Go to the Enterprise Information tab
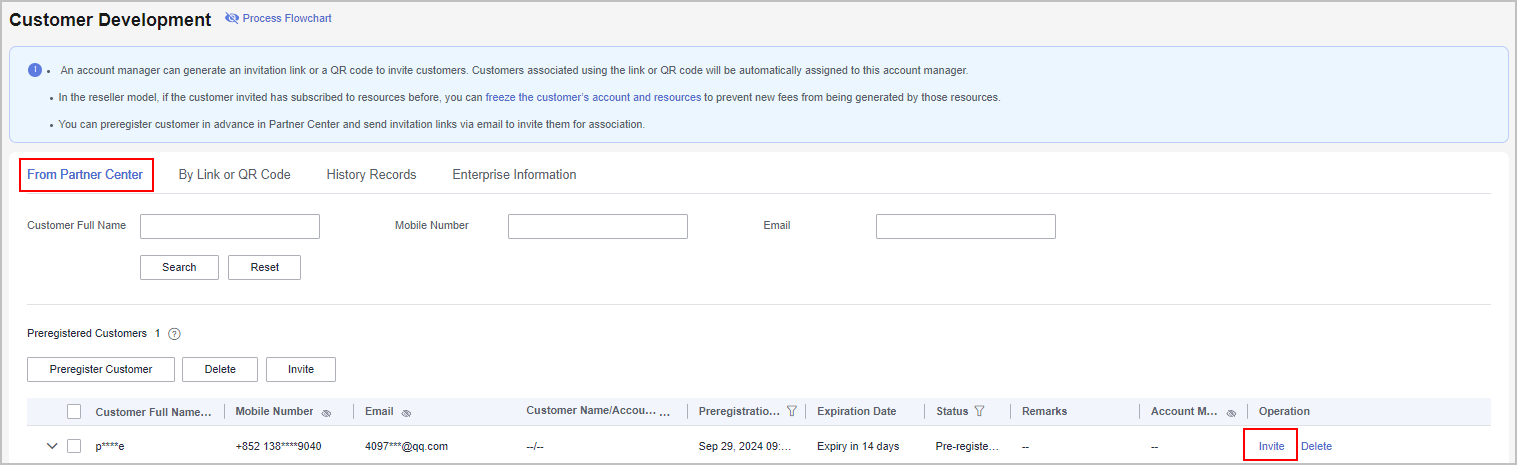 tap(514, 175)
